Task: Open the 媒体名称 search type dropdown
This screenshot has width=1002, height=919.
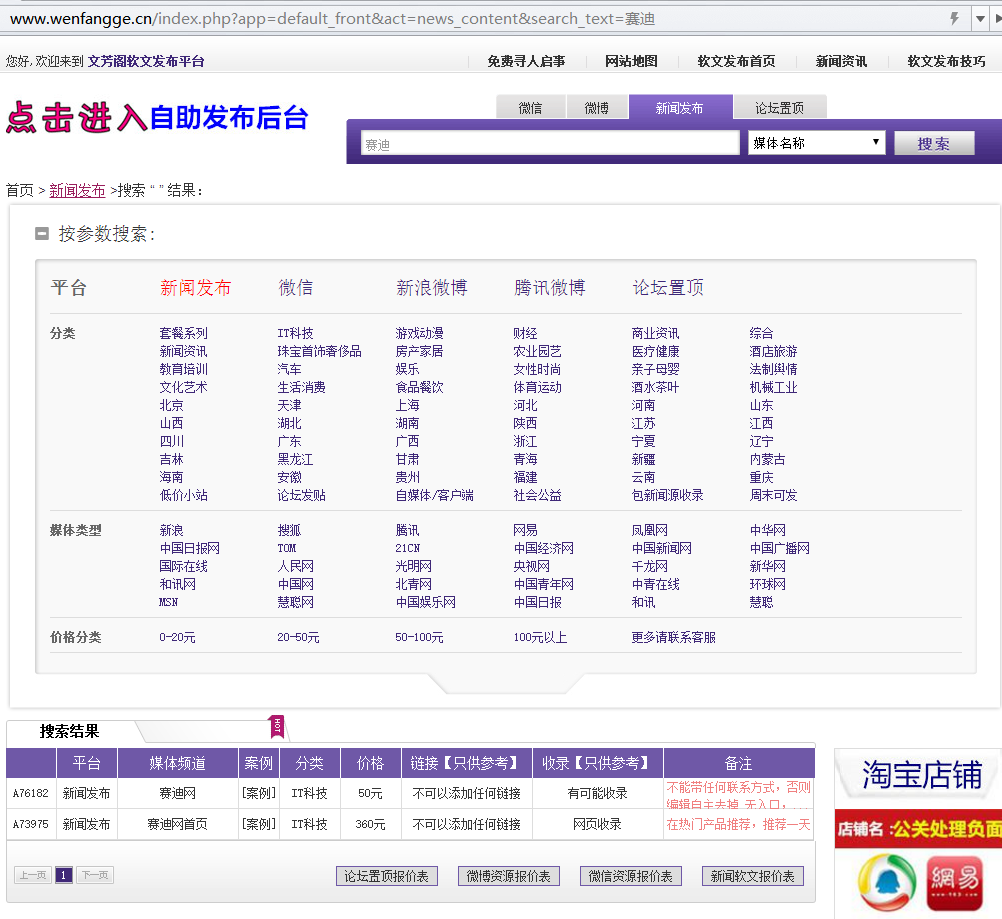Action: tap(816, 143)
